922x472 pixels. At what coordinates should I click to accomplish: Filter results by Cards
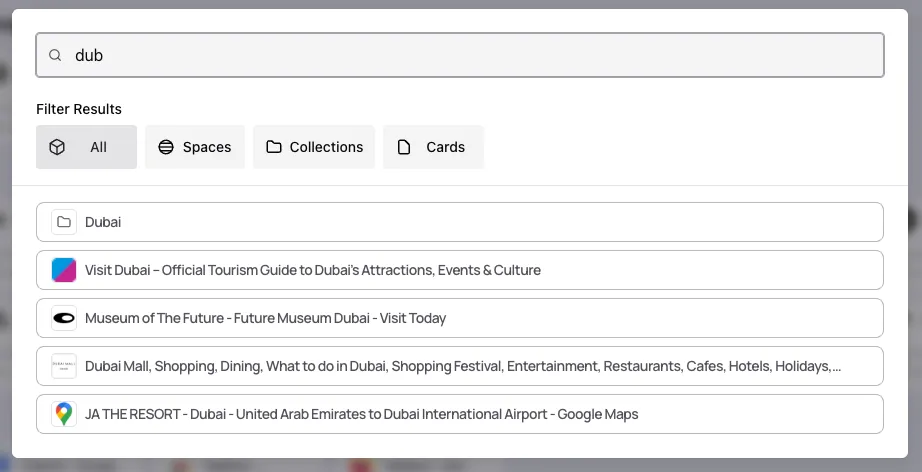pyautogui.click(x=433, y=147)
